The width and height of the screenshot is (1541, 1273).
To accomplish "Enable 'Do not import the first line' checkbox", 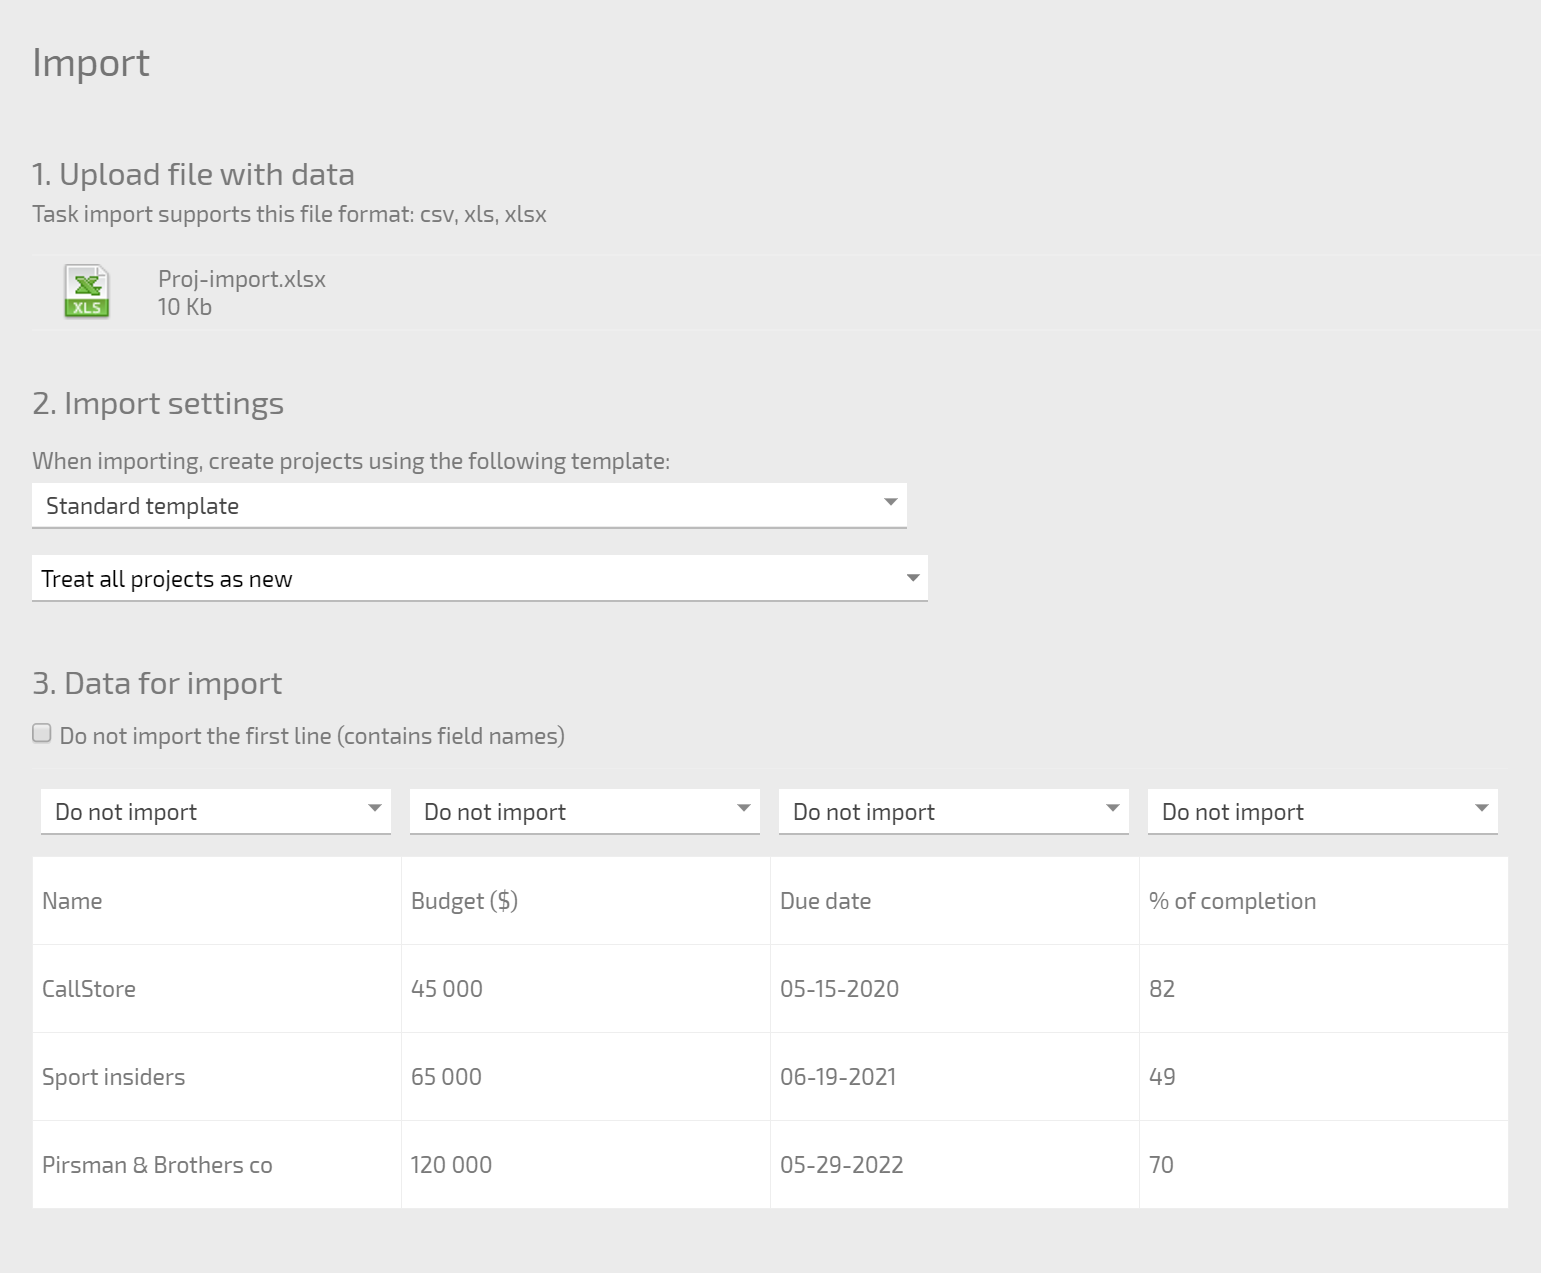I will coord(42,733).
